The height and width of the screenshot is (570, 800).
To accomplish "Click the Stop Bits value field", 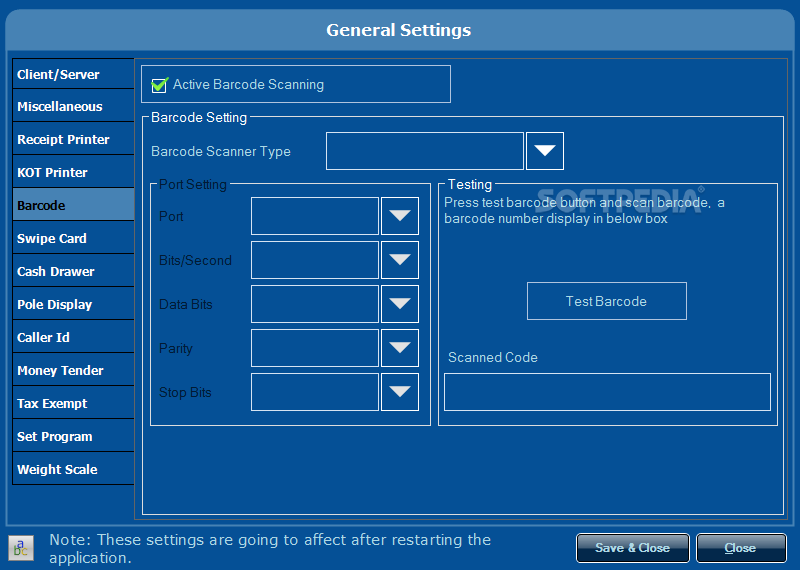I will pyautogui.click(x=315, y=391).
